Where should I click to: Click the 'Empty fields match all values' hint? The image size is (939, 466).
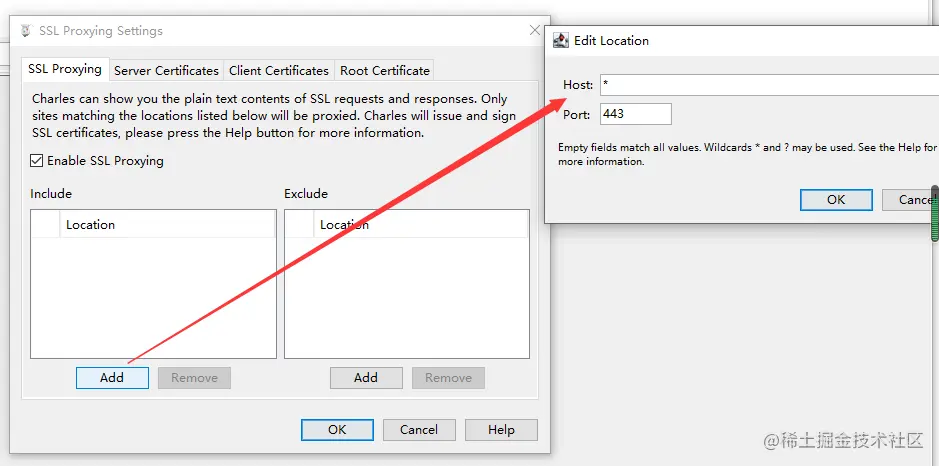pyautogui.click(x=747, y=154)
